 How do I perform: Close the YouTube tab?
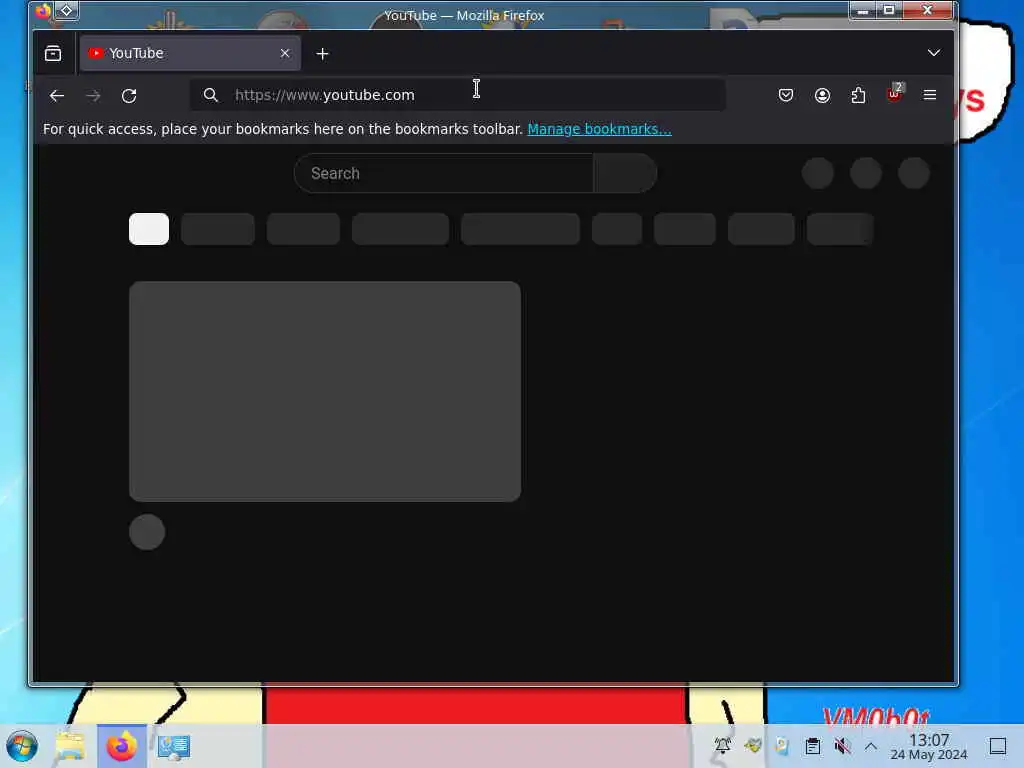point(285,53)
